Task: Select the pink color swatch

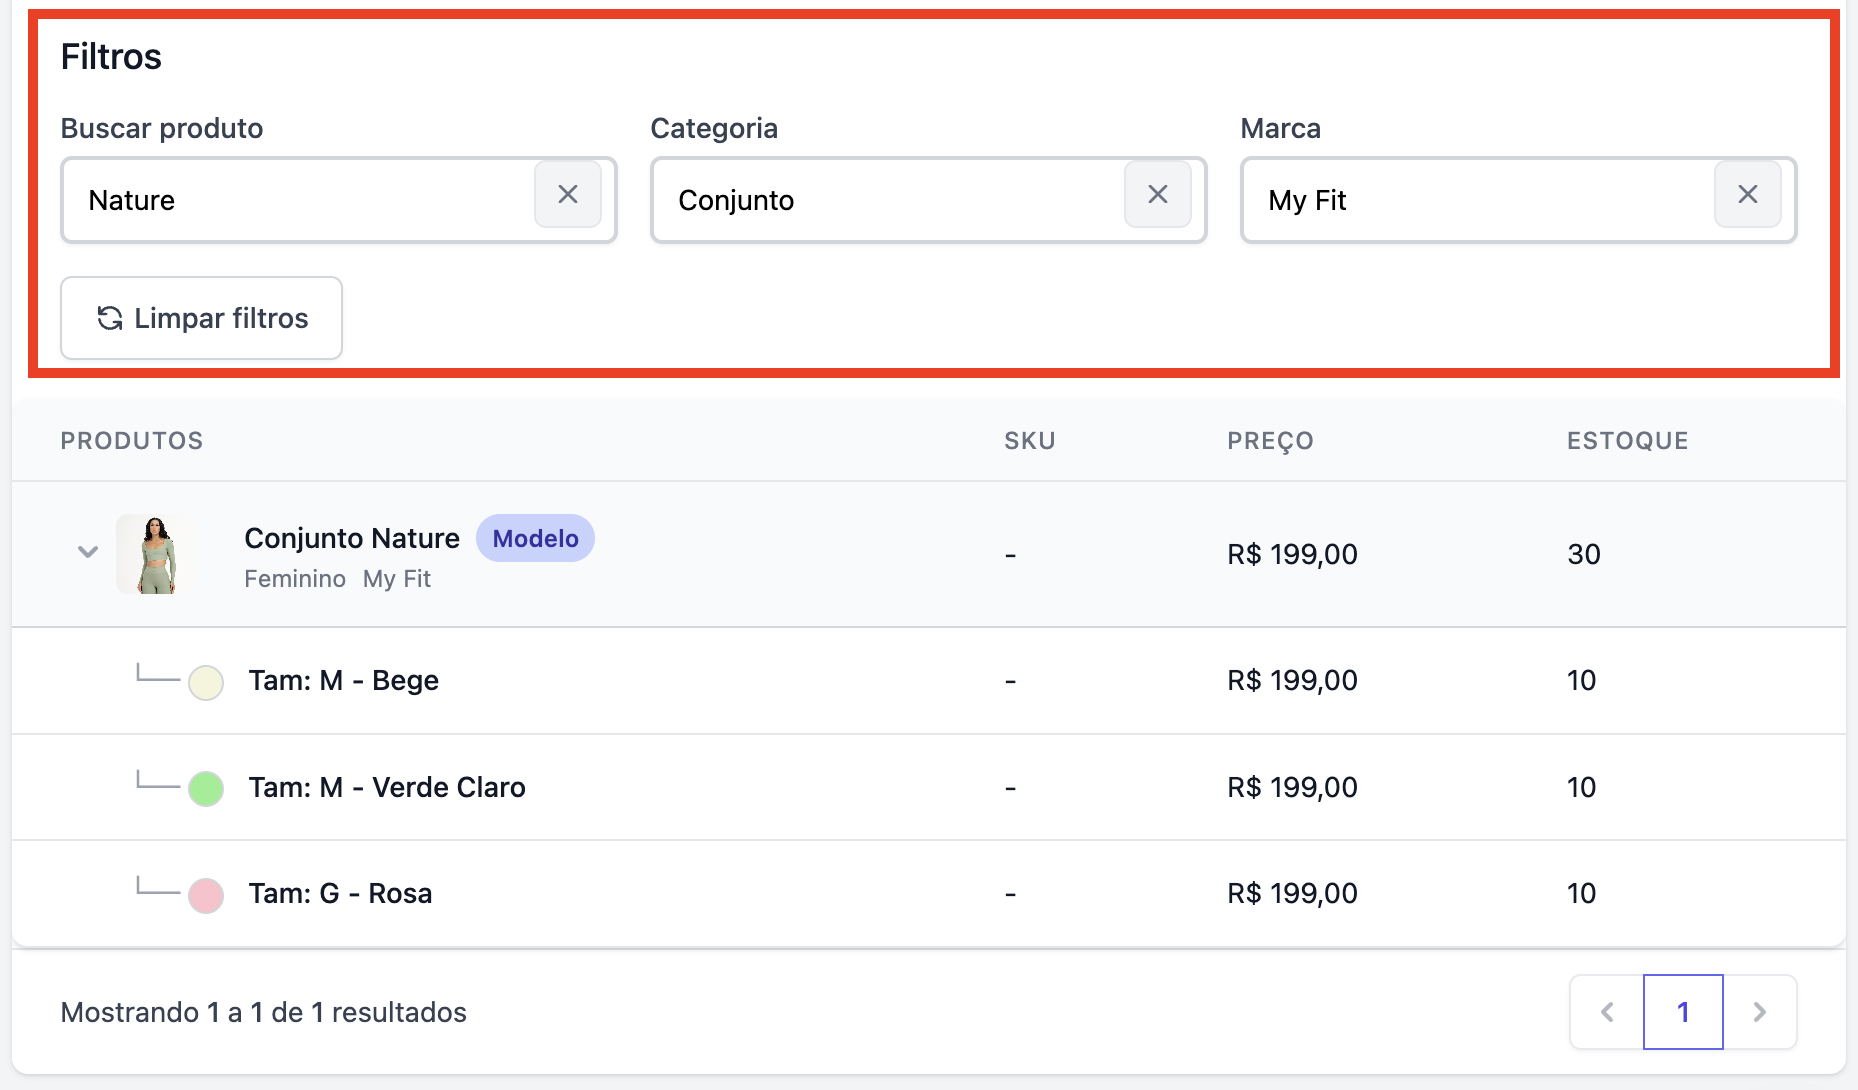Action: (206, 895)
